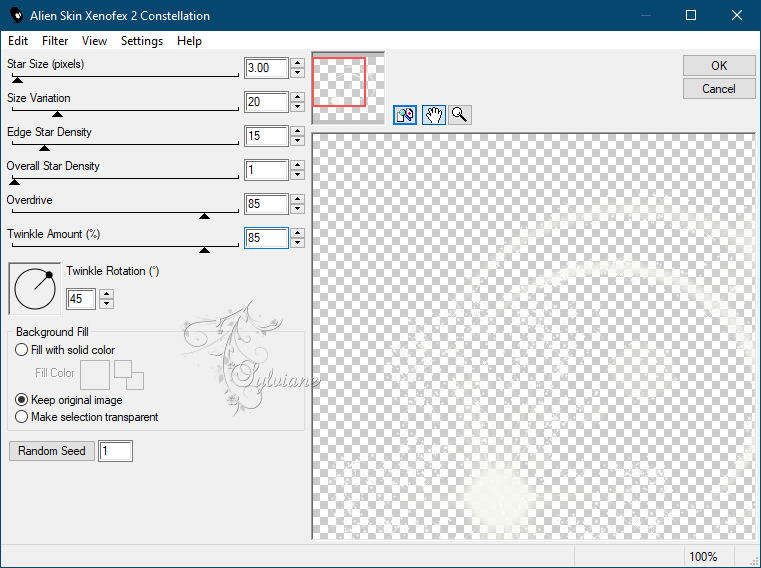Viewport: 761px width, 568px height.
Task: Open the View menu
Action: 94,41
